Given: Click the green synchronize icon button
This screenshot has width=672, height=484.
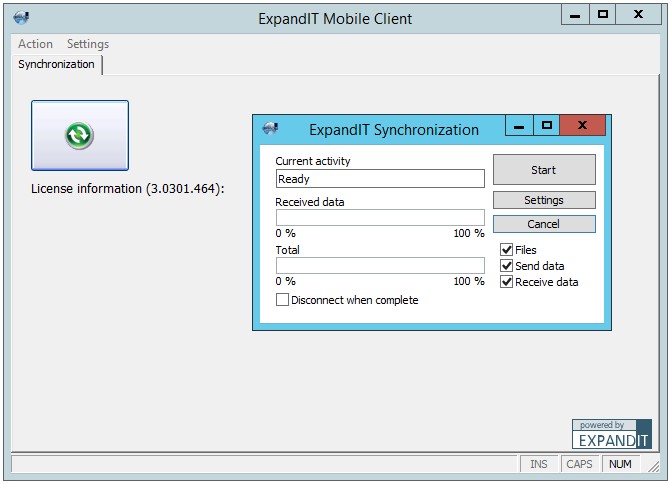Looking at the screenshot, I should 80,135.
